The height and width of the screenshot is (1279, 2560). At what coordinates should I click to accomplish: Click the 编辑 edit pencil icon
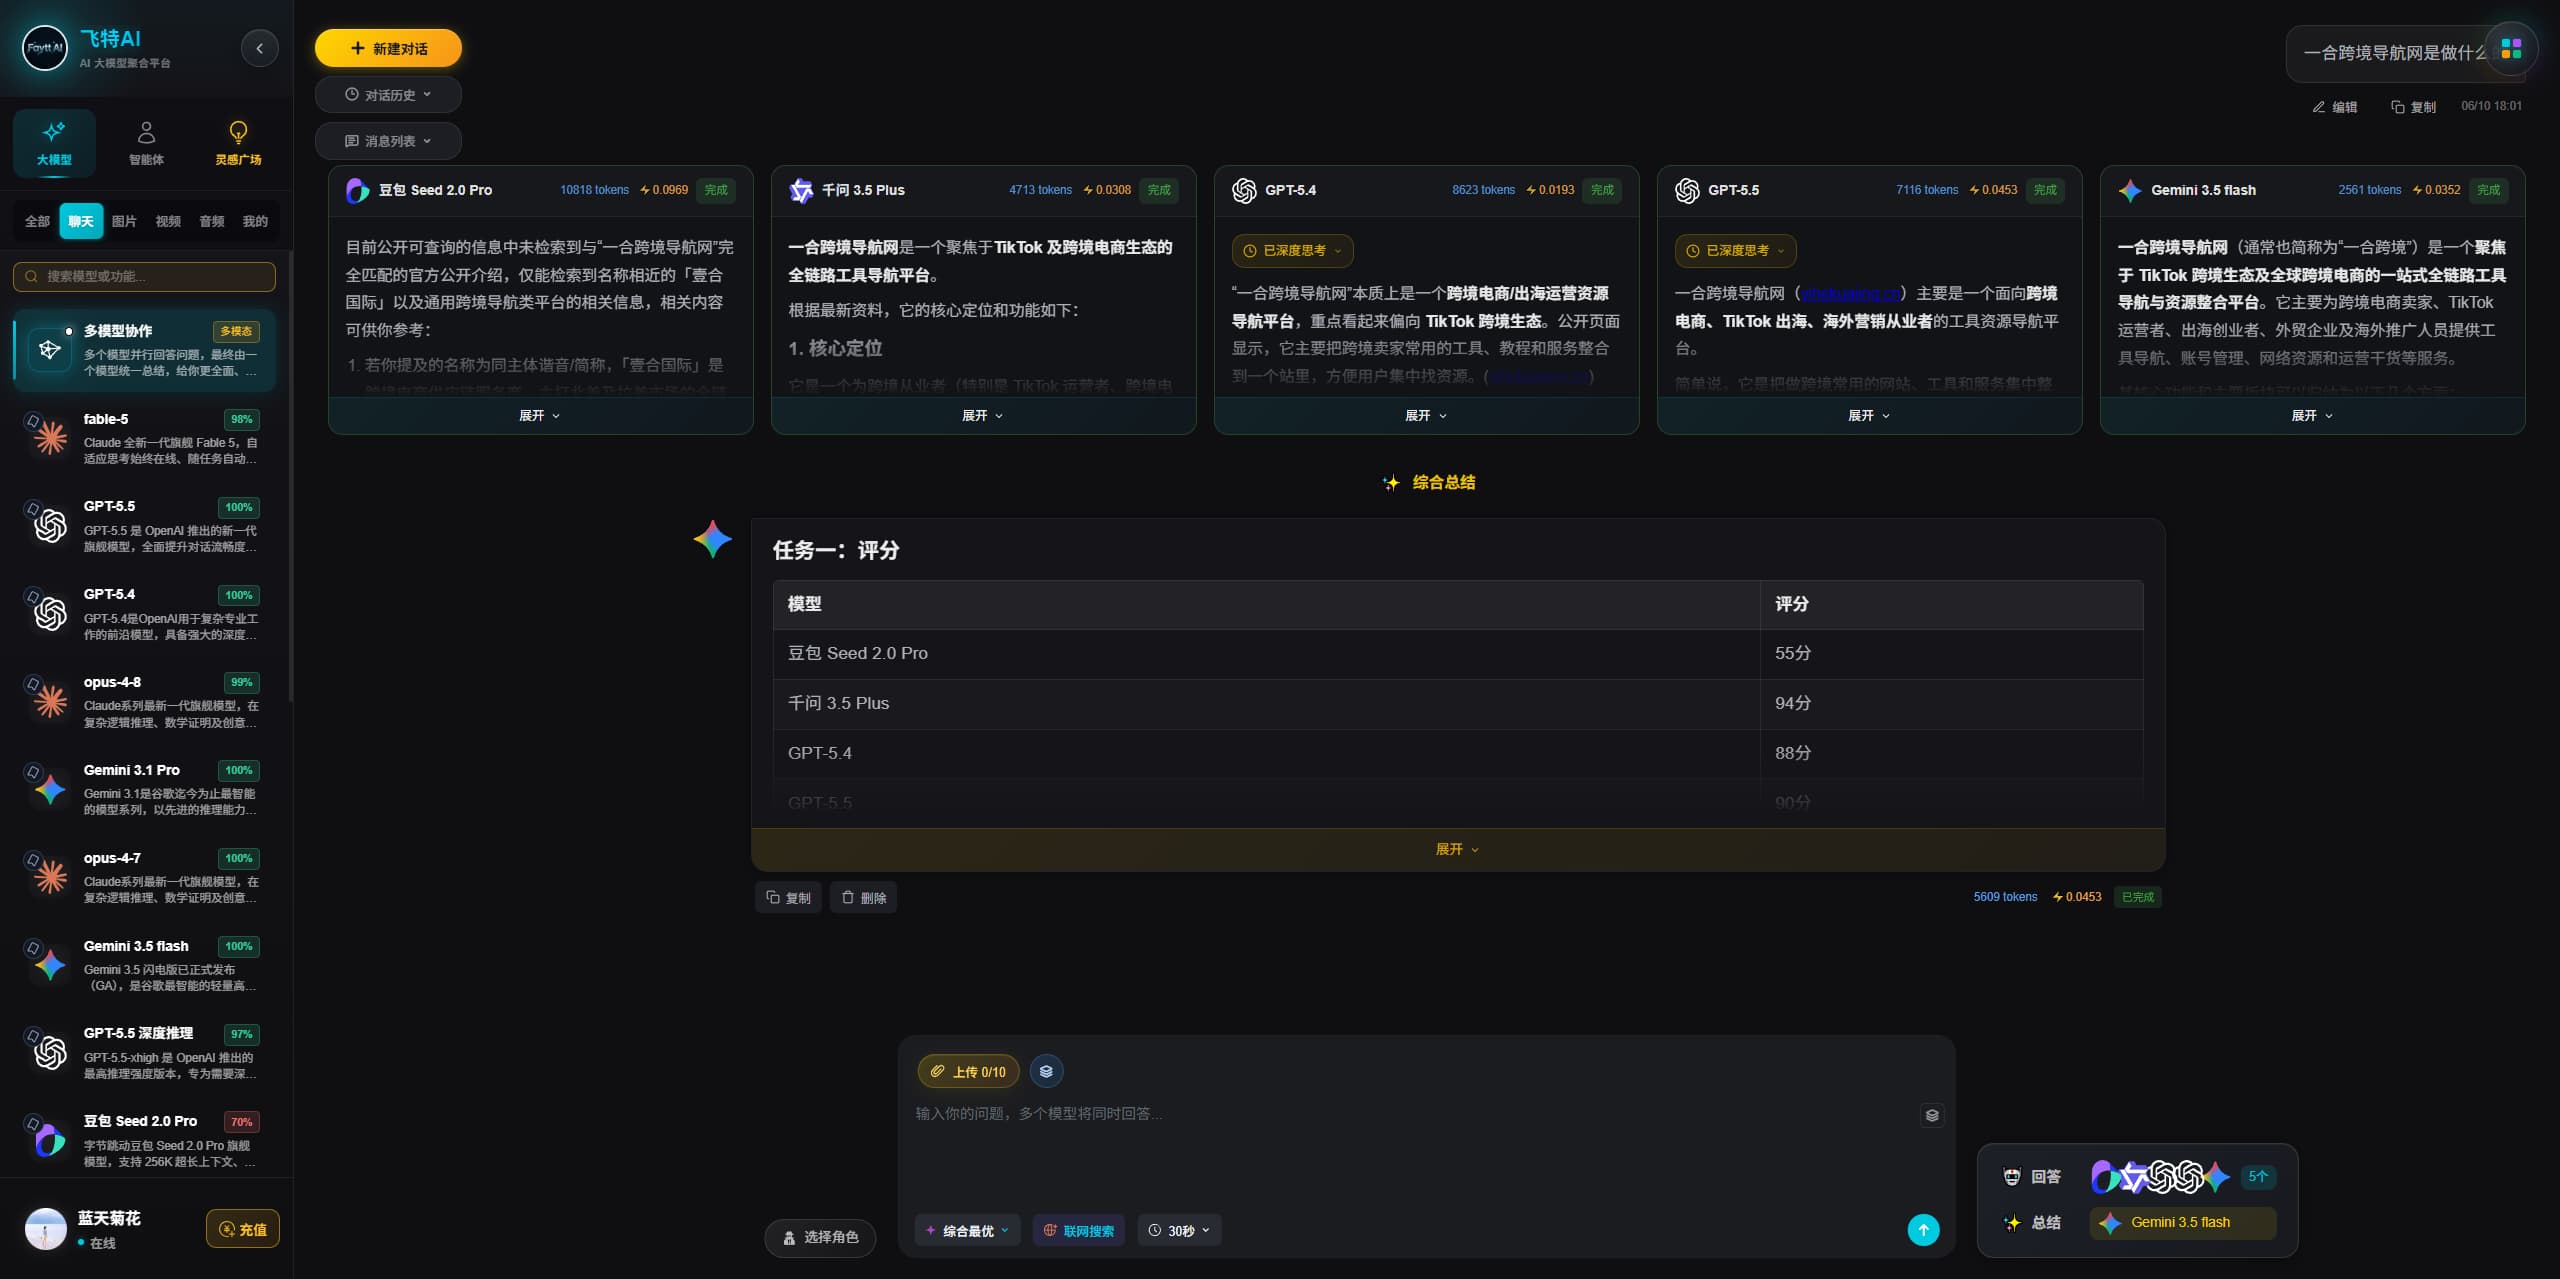click(2318, 107)
